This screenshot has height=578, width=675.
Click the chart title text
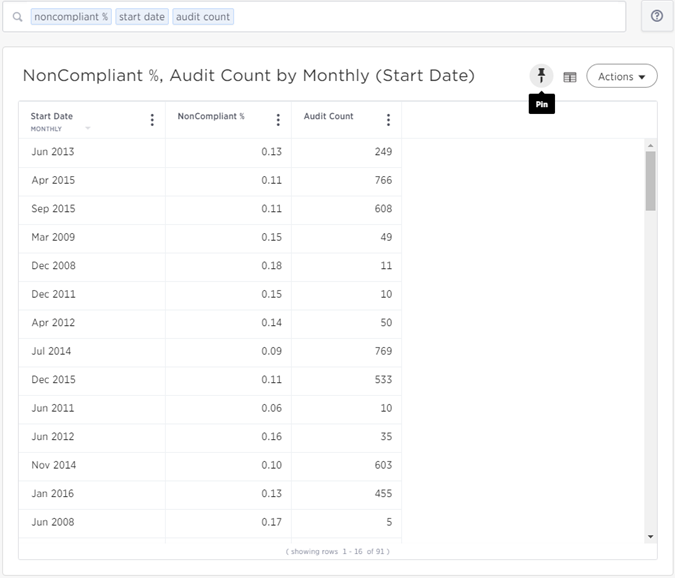tap(248, 75)
